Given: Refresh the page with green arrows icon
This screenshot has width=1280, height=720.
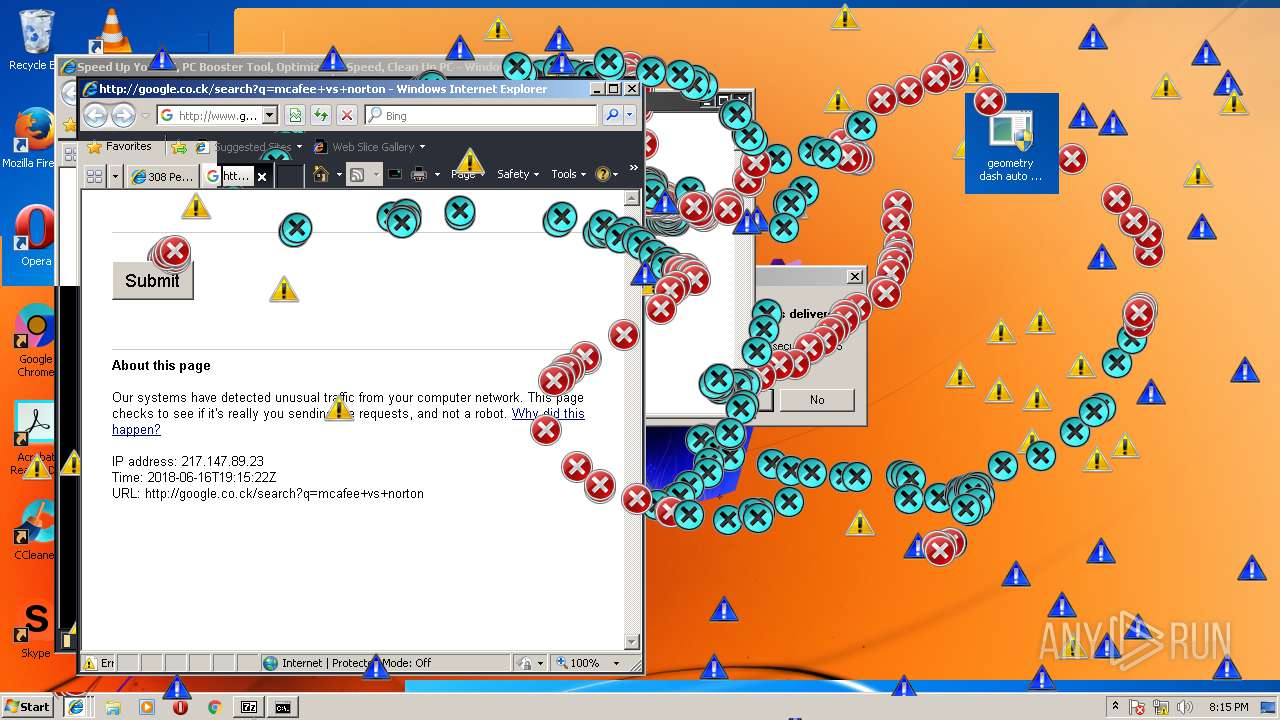Looking at the screenshot, I should pyautogui.click(x=320, y=116).
